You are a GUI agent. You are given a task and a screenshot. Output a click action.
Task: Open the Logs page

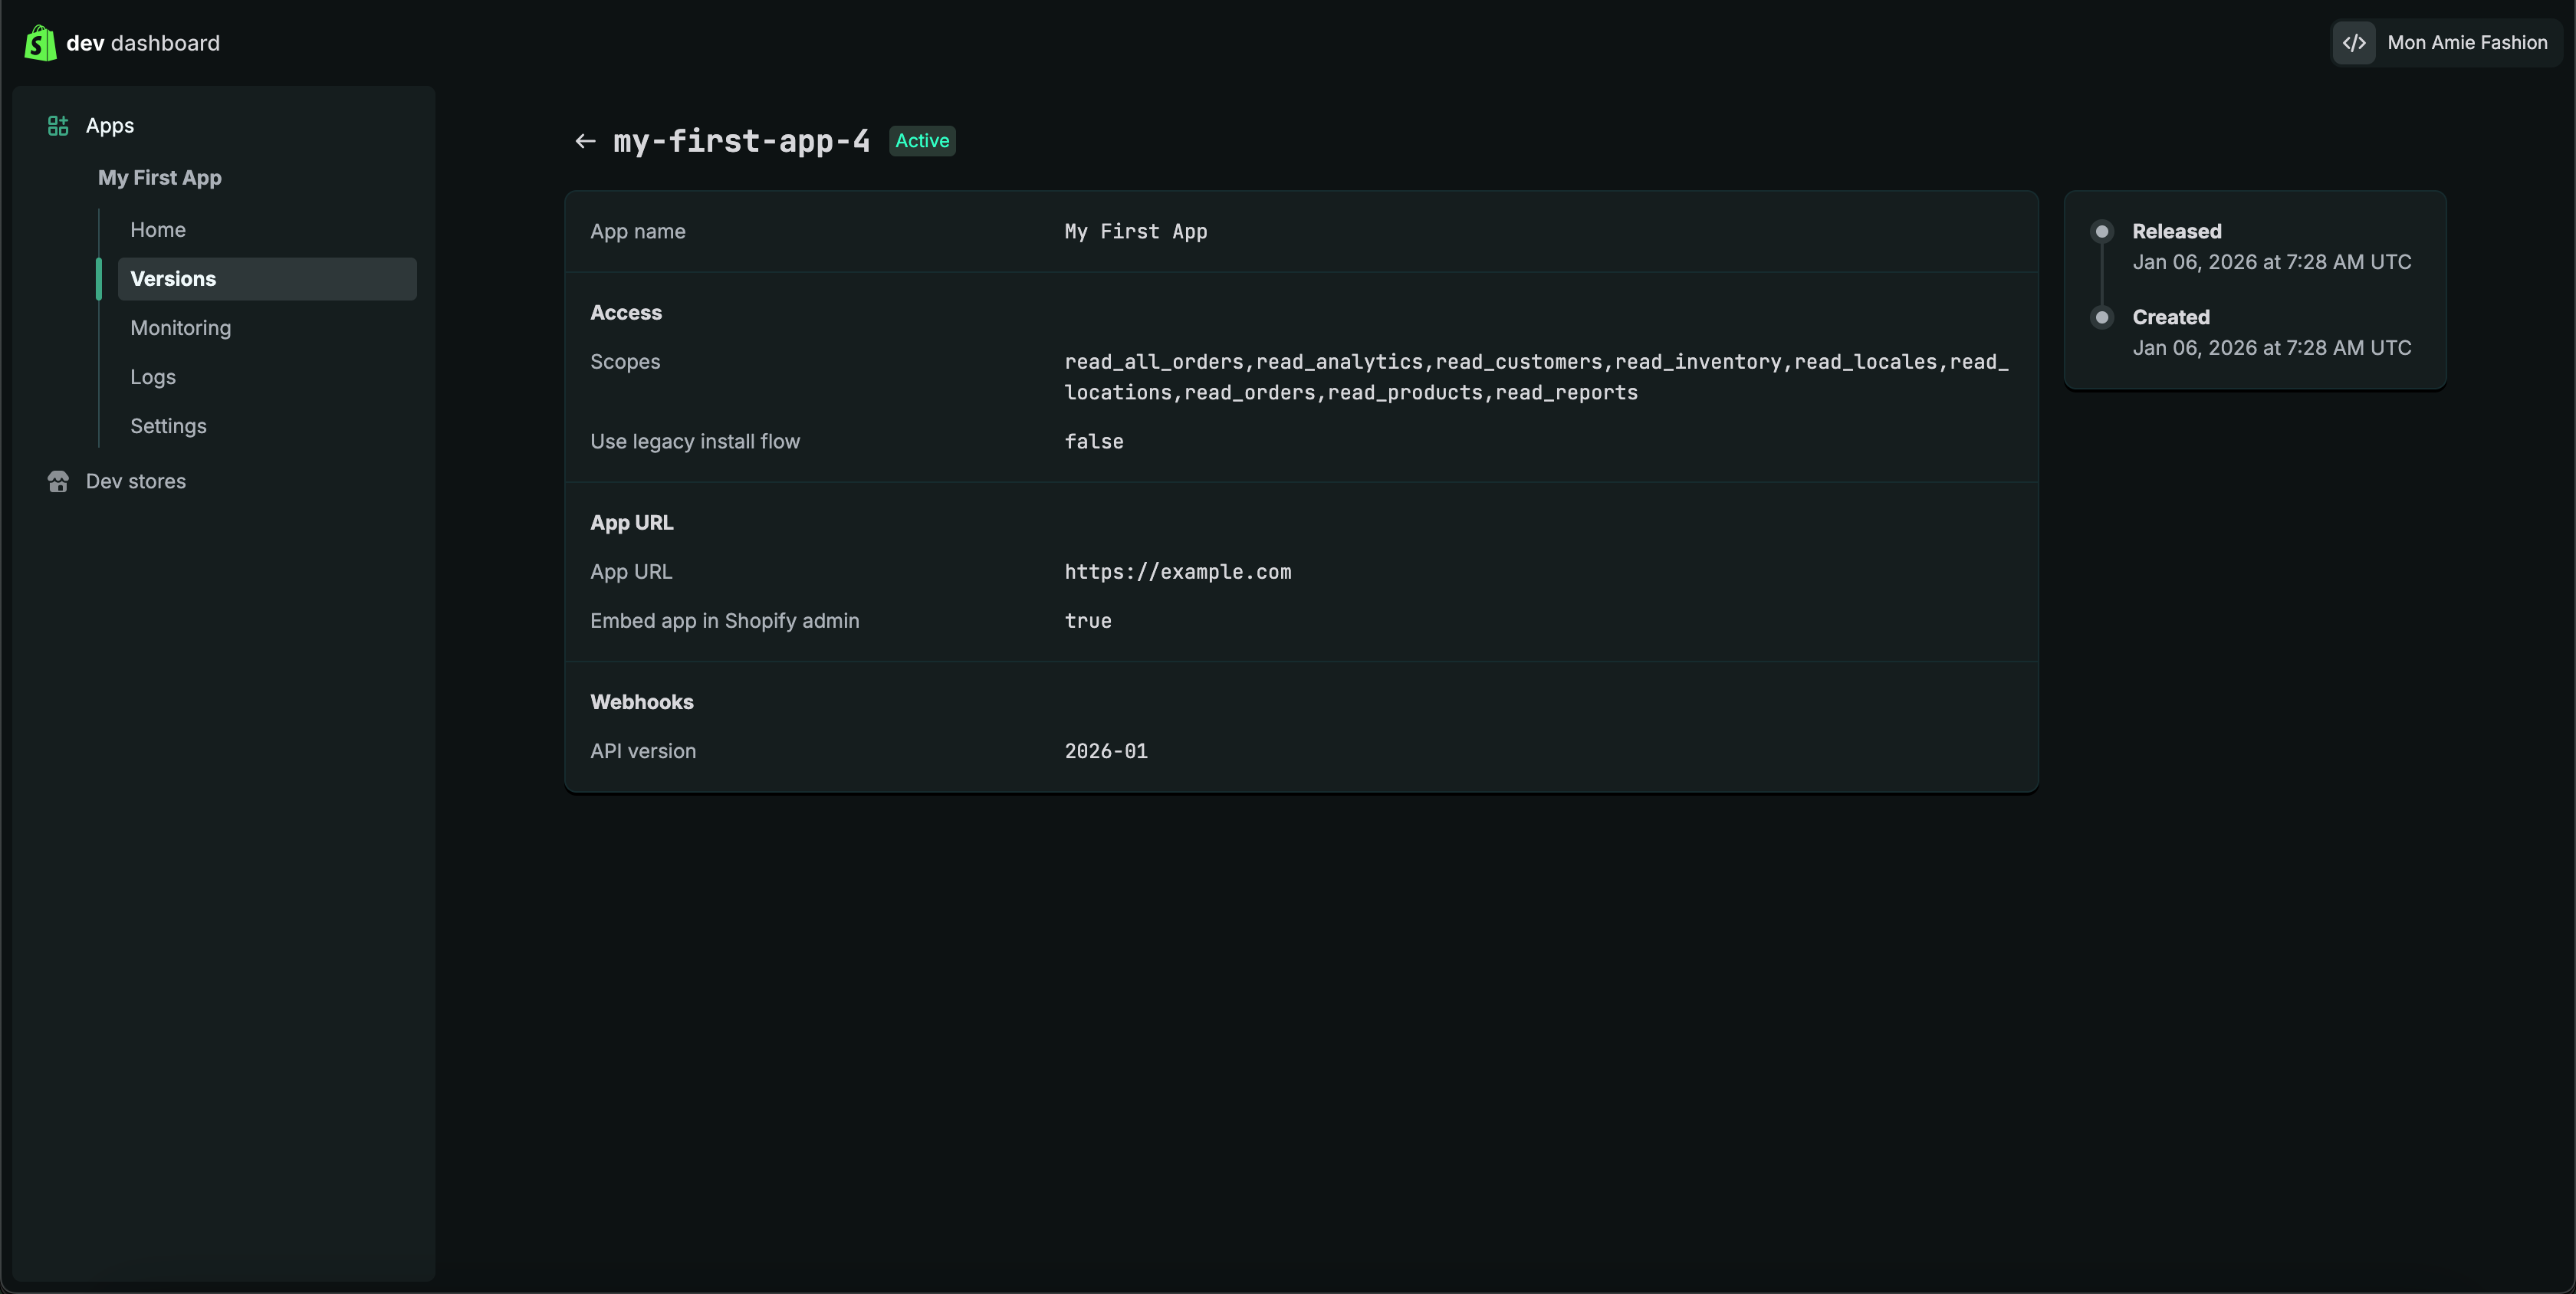point(153,377)
